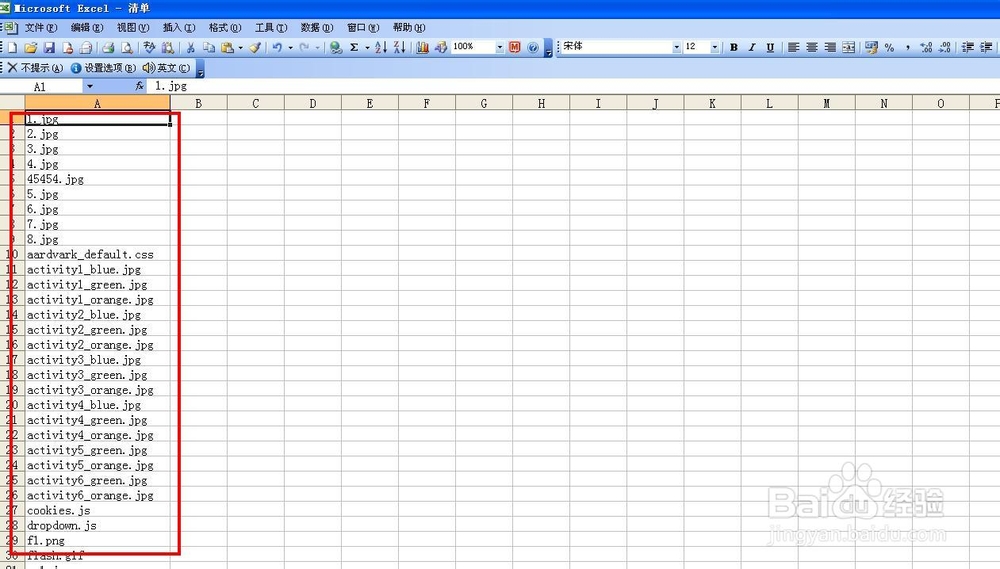The height and width of the screenshot is (569, 1000).
Task: Toggle bold formatting
Action: click(733, 47)
